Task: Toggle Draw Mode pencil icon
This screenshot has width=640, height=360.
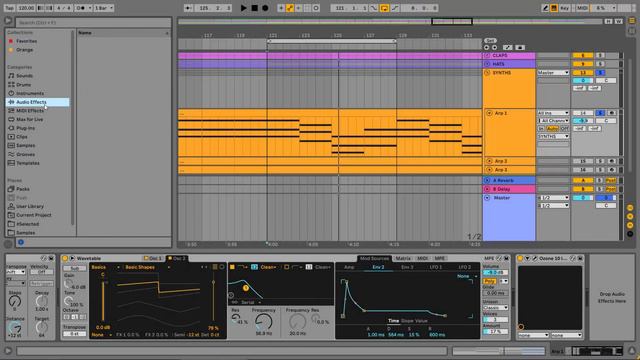Action: pos(545,8)
